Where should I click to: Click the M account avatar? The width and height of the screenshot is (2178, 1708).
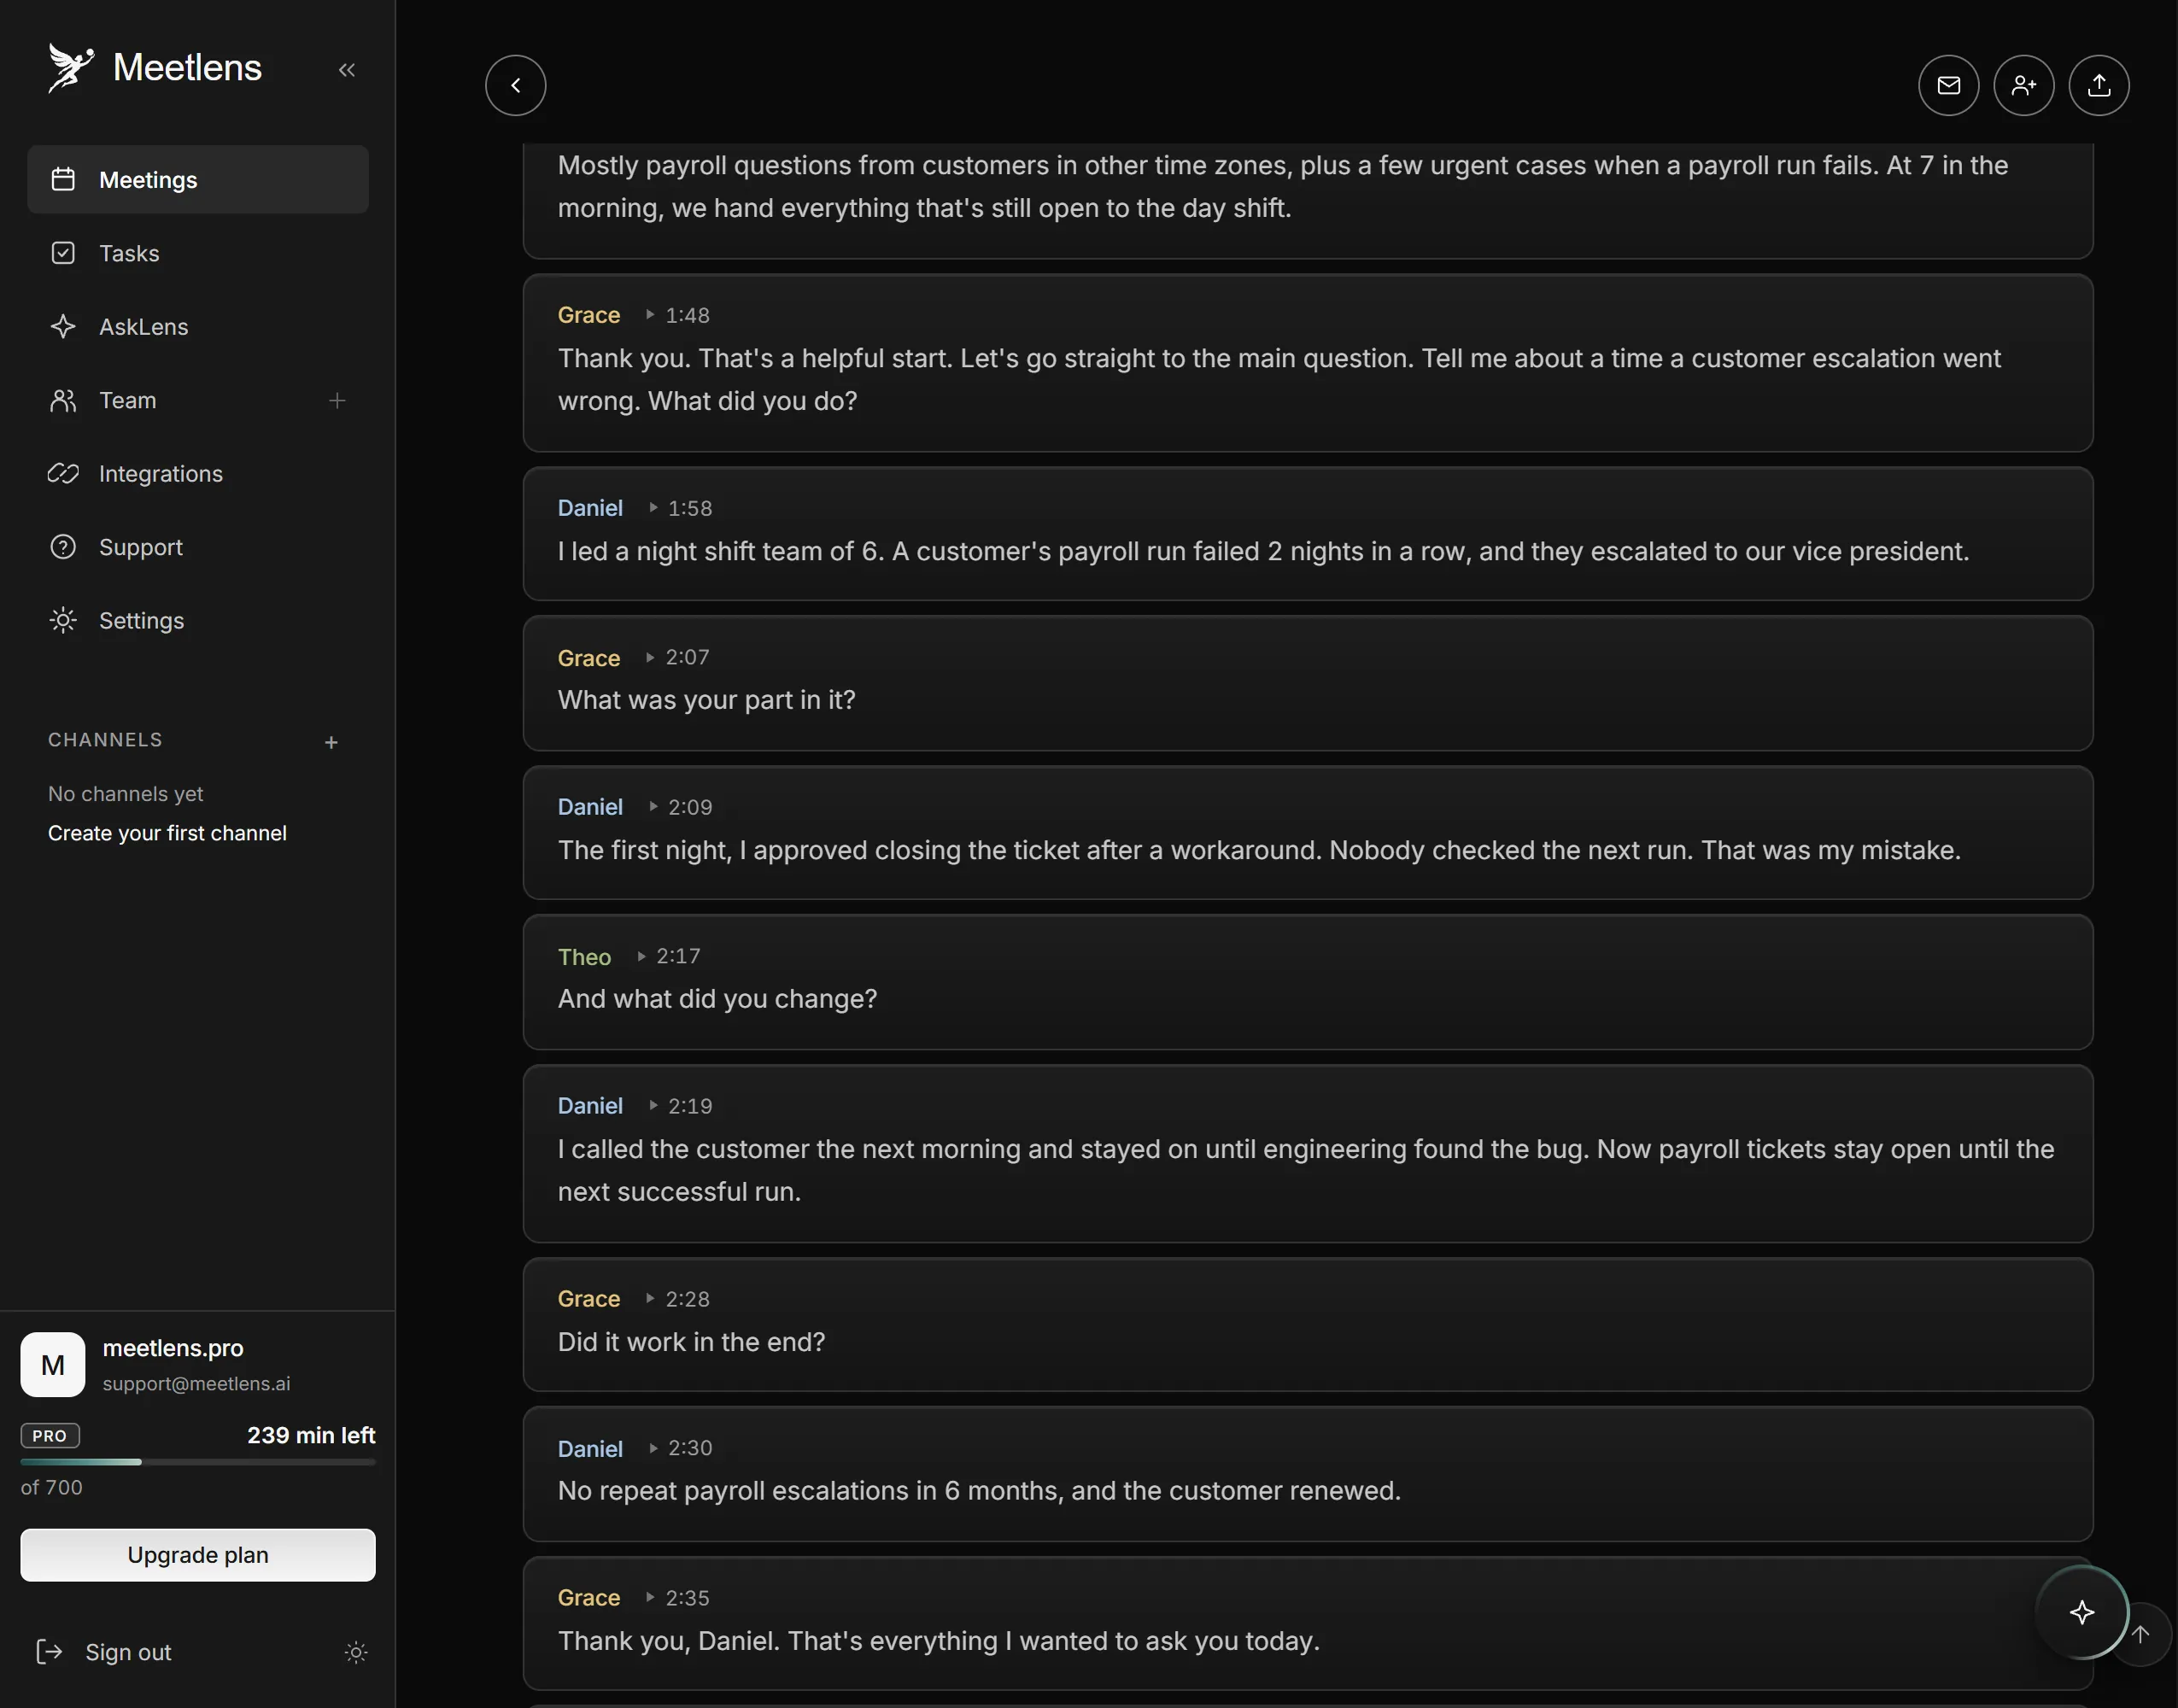point(53,1364)
